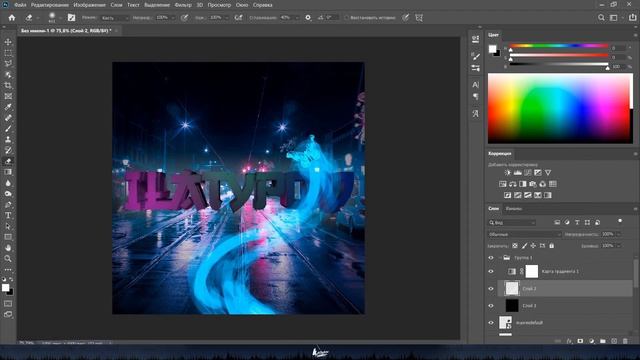Add layer style fx icon
Screen dimensions: 640x360
(x=569, y=341)
